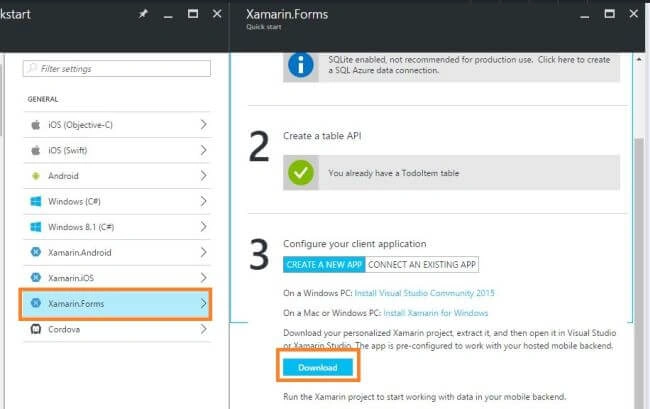Open Cordova via its chevron arrow
This screenshot has width=650, height=409.
pos(204,329)
